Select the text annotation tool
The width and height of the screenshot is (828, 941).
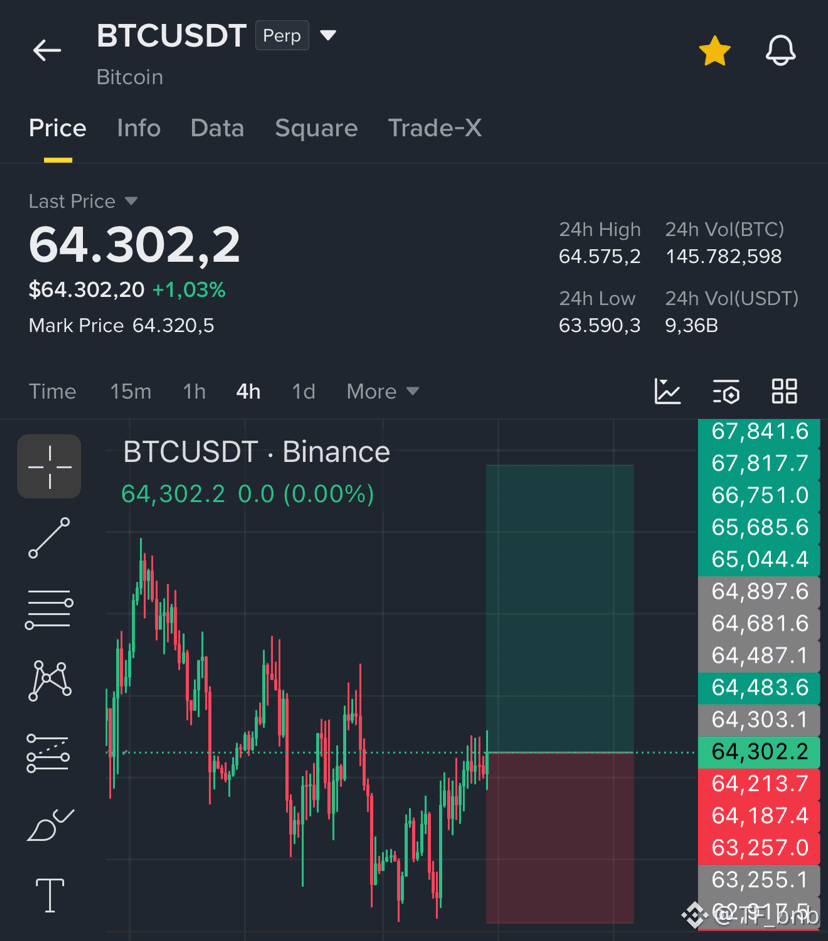[x=50, y=895]
